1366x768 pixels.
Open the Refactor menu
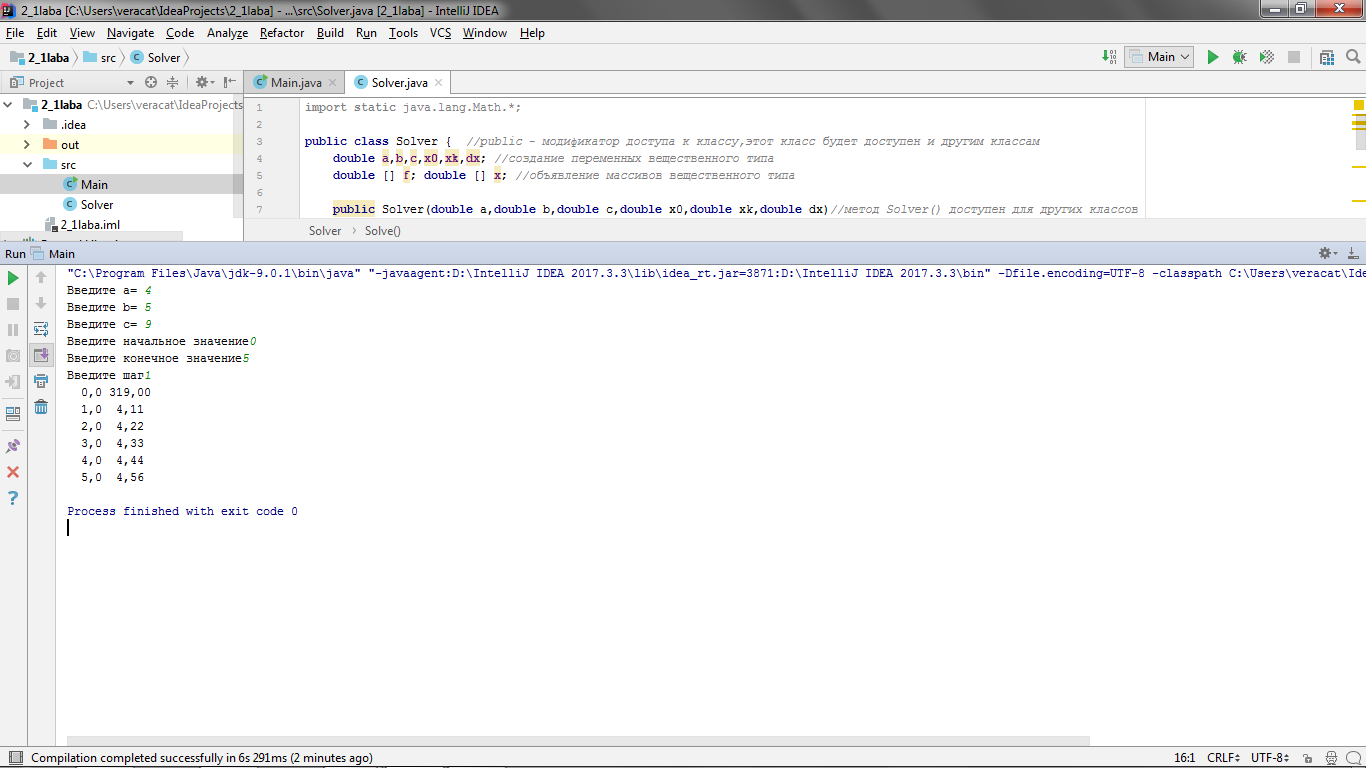coord(281,33)
